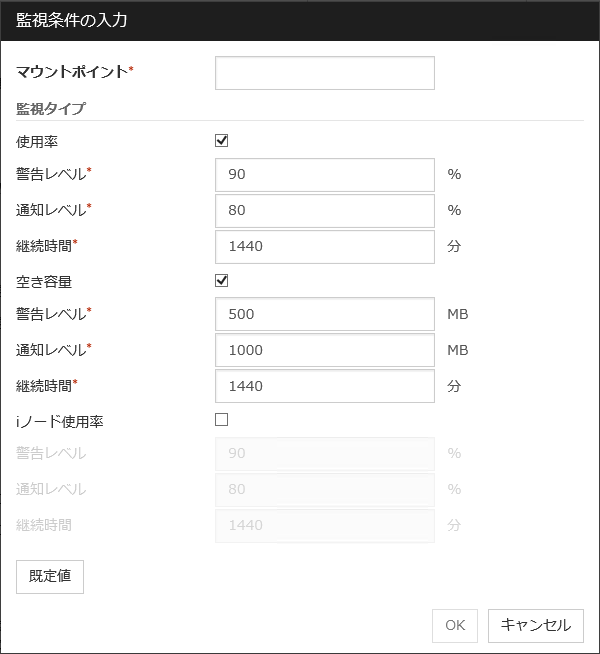Click the greyed-out iノード 通知レベル field
Viewport: 600px width, 654px height.
pos(324,490)
